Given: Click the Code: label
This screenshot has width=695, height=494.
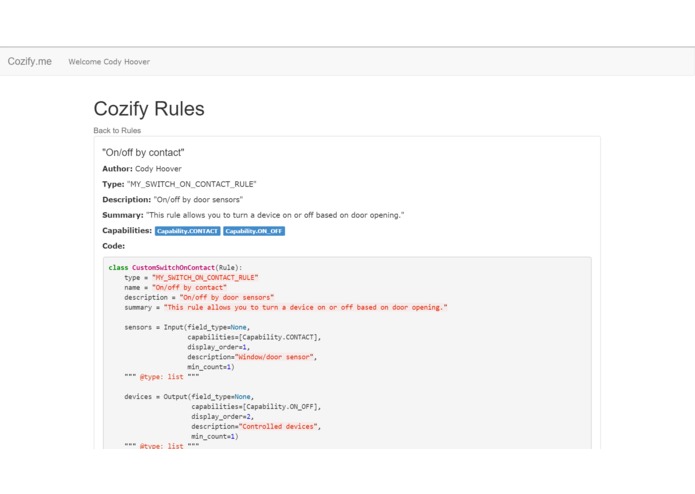Looking at the screenshot, I should (113, 246).
